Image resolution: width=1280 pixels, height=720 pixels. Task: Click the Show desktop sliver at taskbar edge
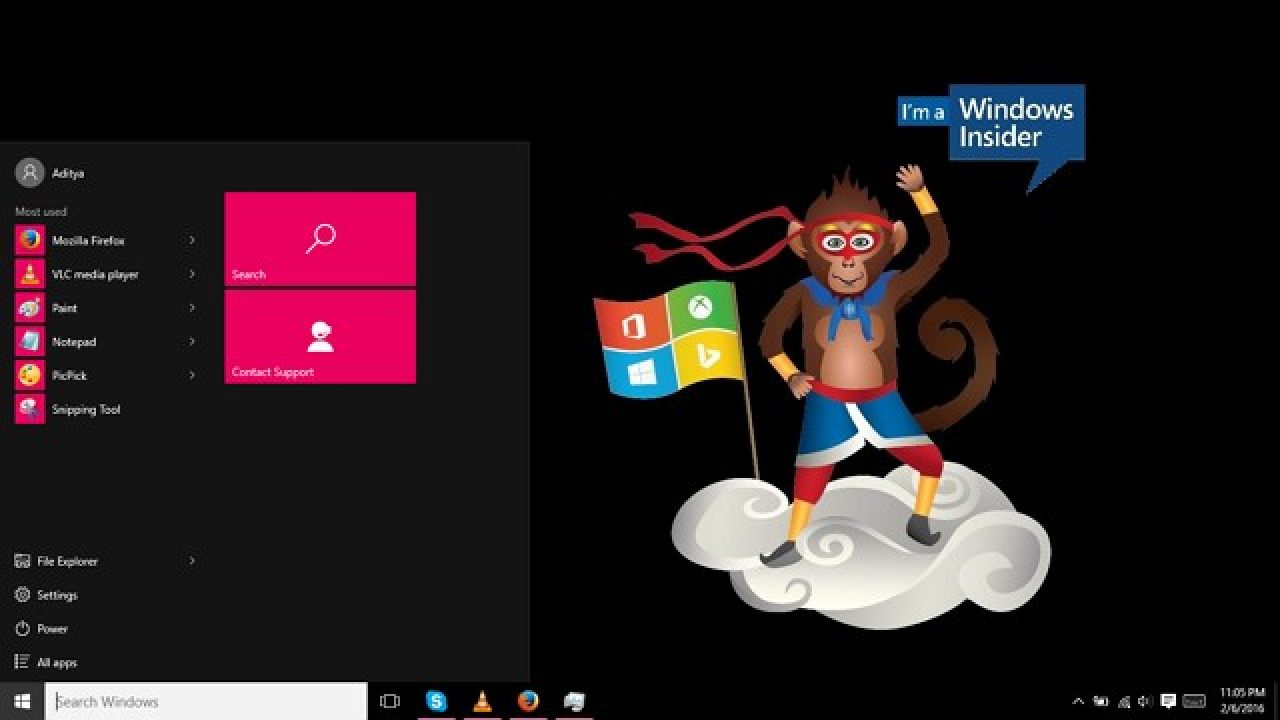(1277, 701)
